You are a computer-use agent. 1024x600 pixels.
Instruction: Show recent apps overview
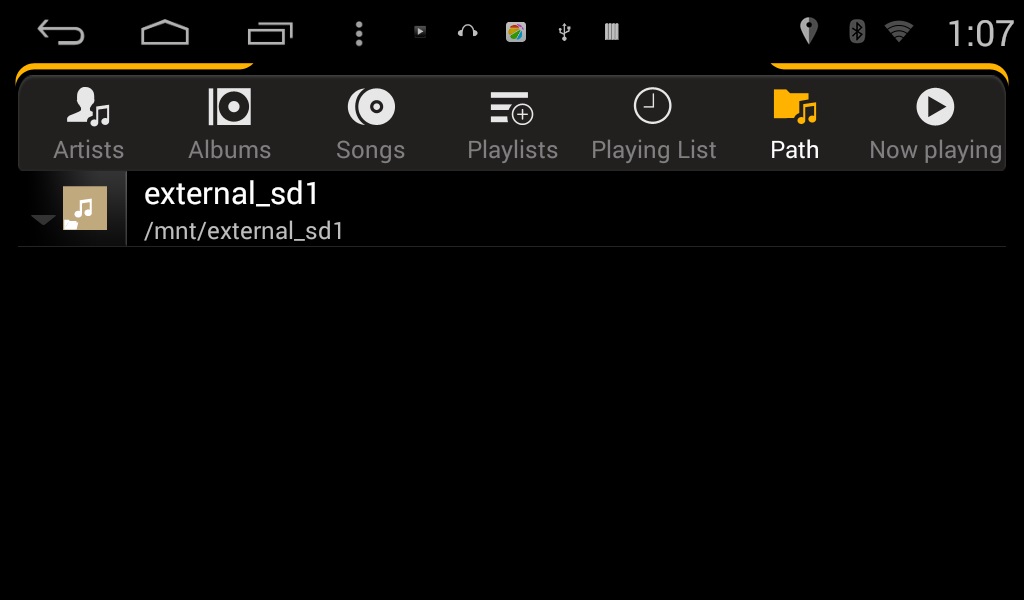pos(270,33)
